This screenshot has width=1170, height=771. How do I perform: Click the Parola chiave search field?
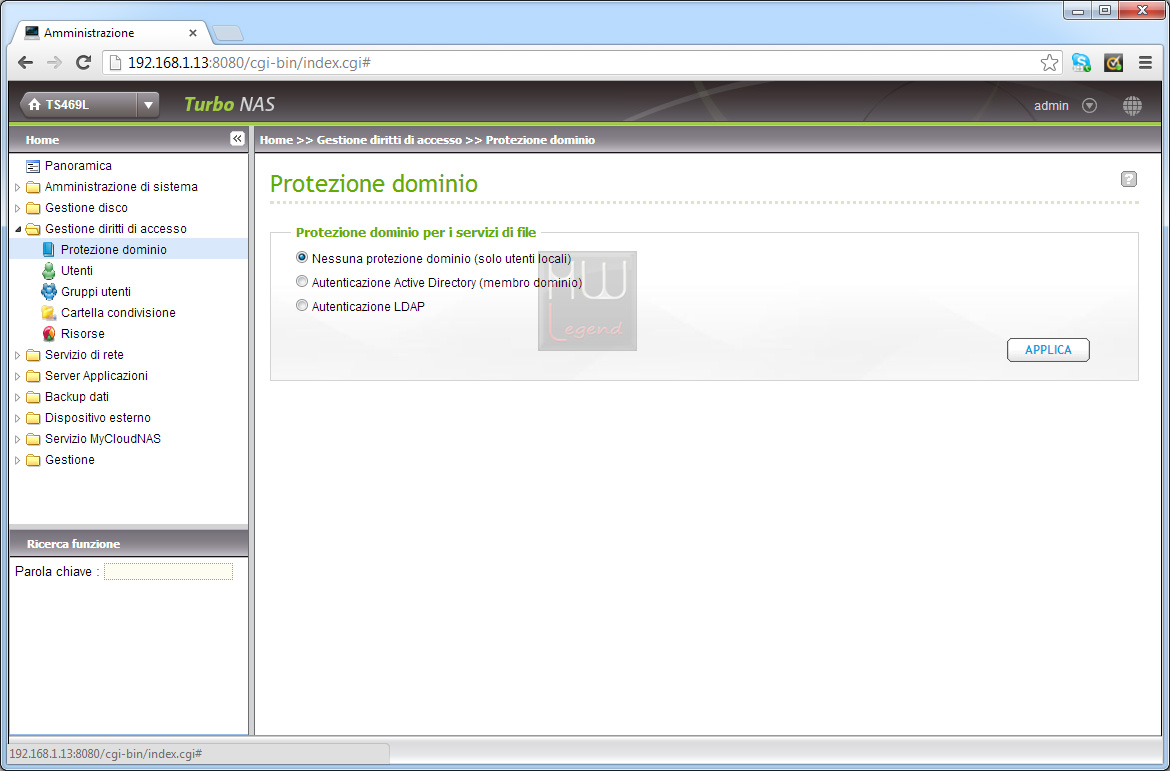coord(169,572)
